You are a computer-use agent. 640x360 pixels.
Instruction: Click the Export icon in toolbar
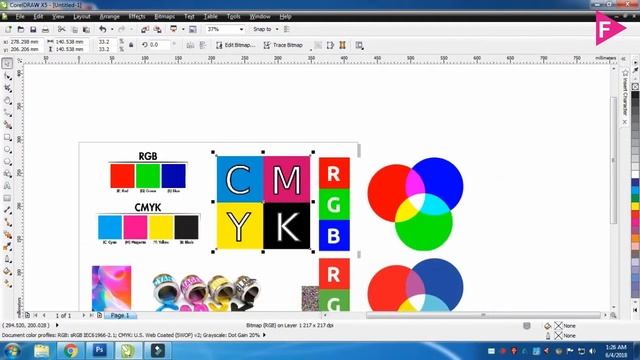point(158,29)
